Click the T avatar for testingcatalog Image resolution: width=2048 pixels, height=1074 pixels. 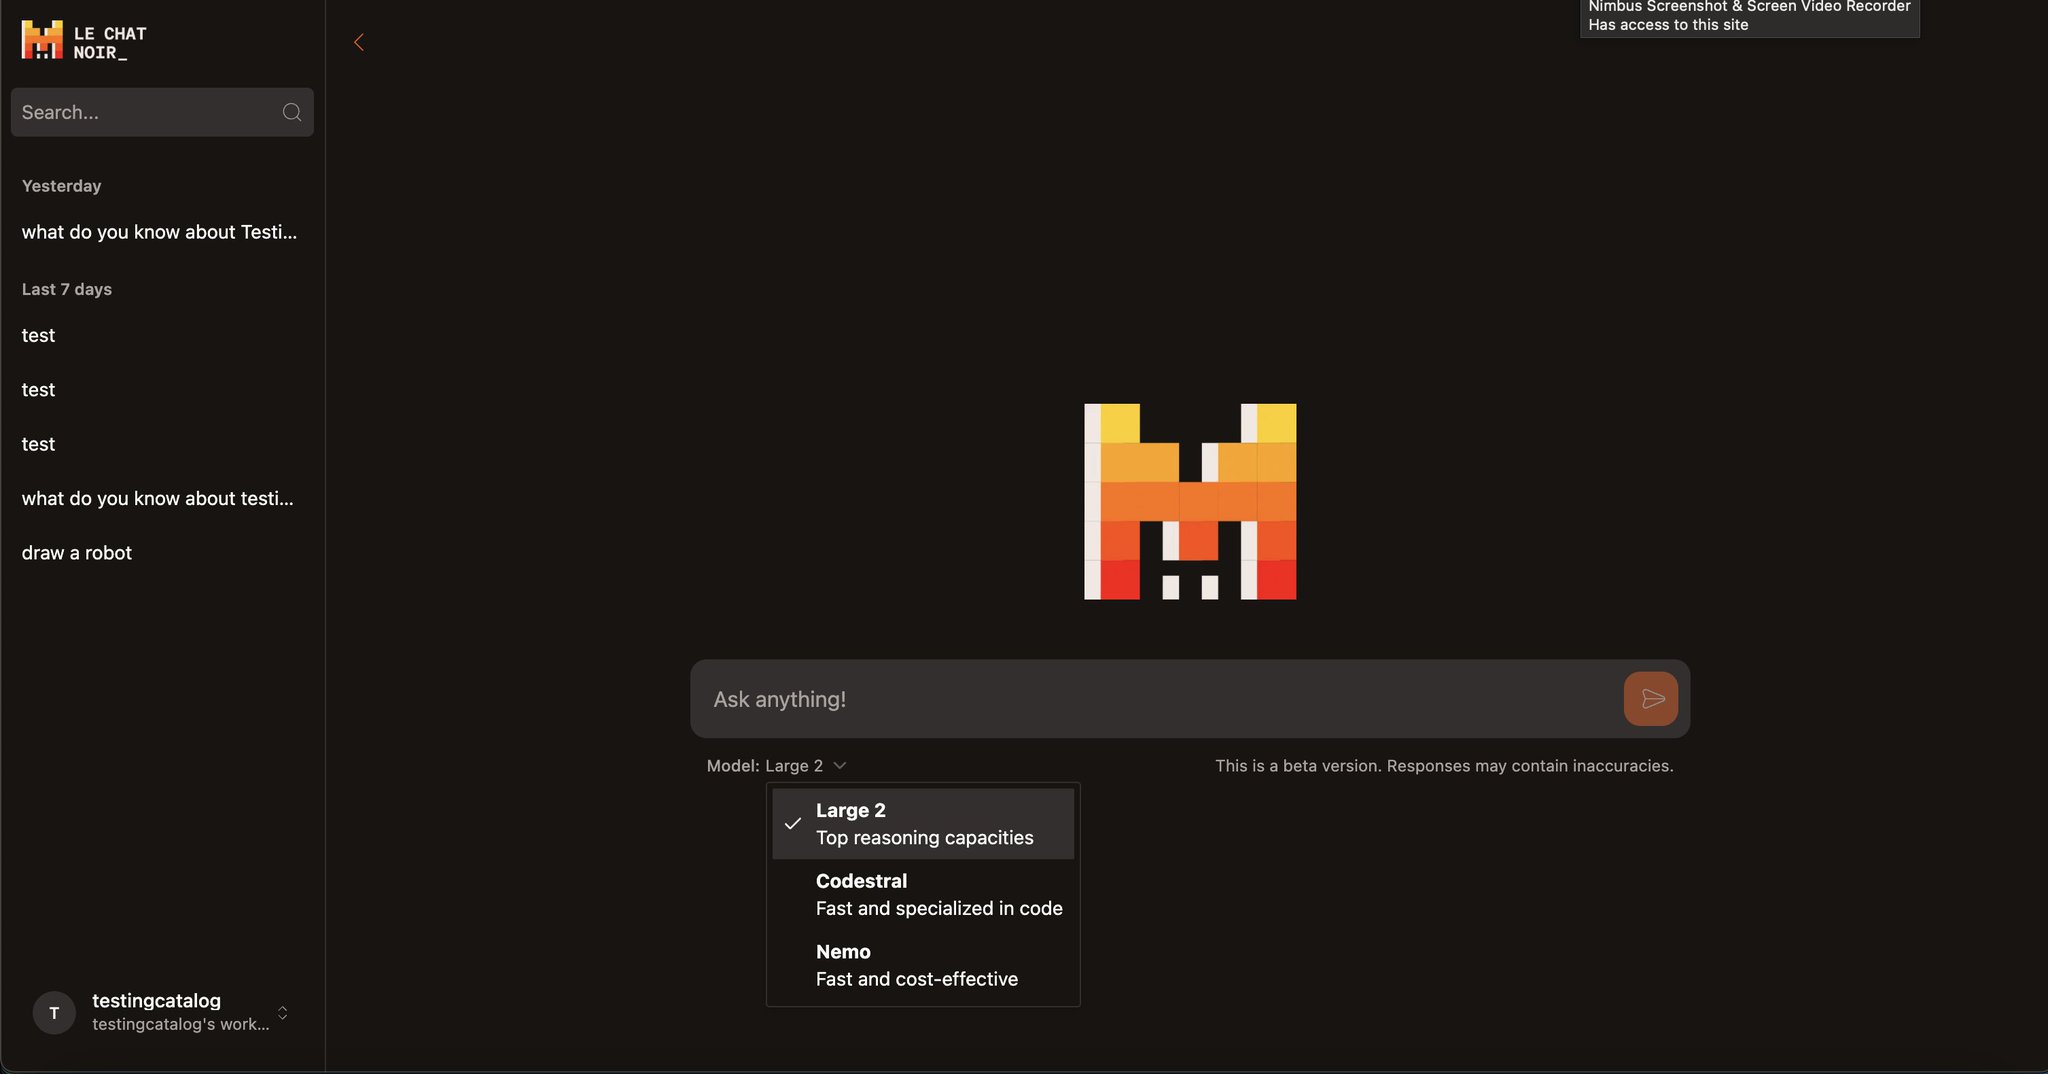pyautogui.click(x=54, y=1013)
